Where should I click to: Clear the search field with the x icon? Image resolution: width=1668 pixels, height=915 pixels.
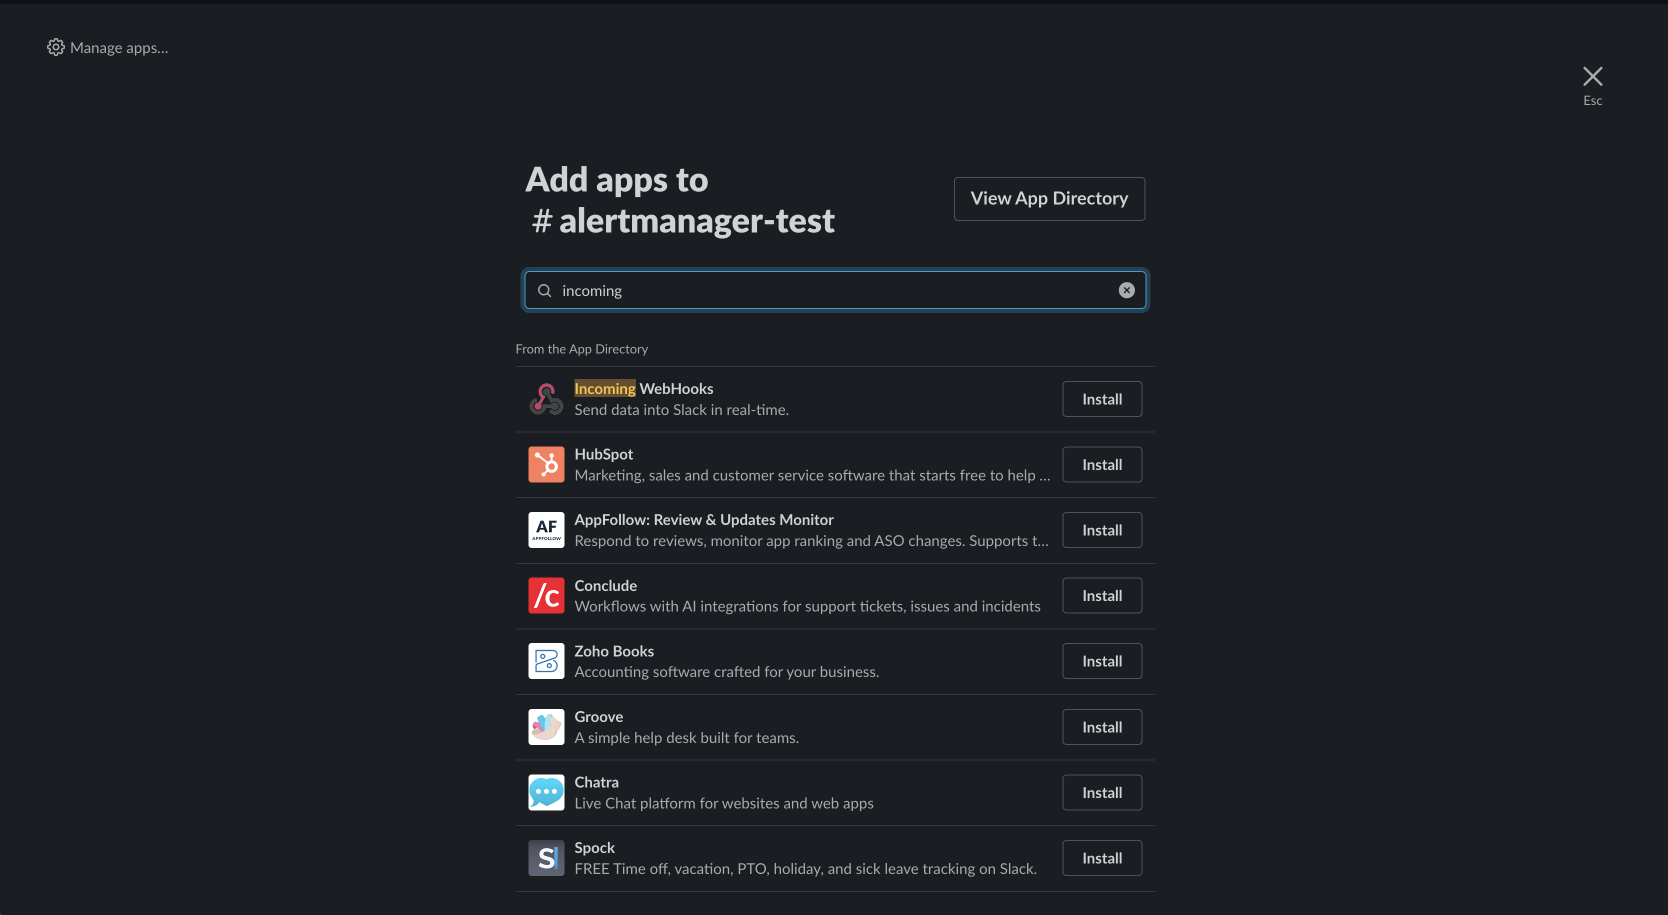[1127, 290]
